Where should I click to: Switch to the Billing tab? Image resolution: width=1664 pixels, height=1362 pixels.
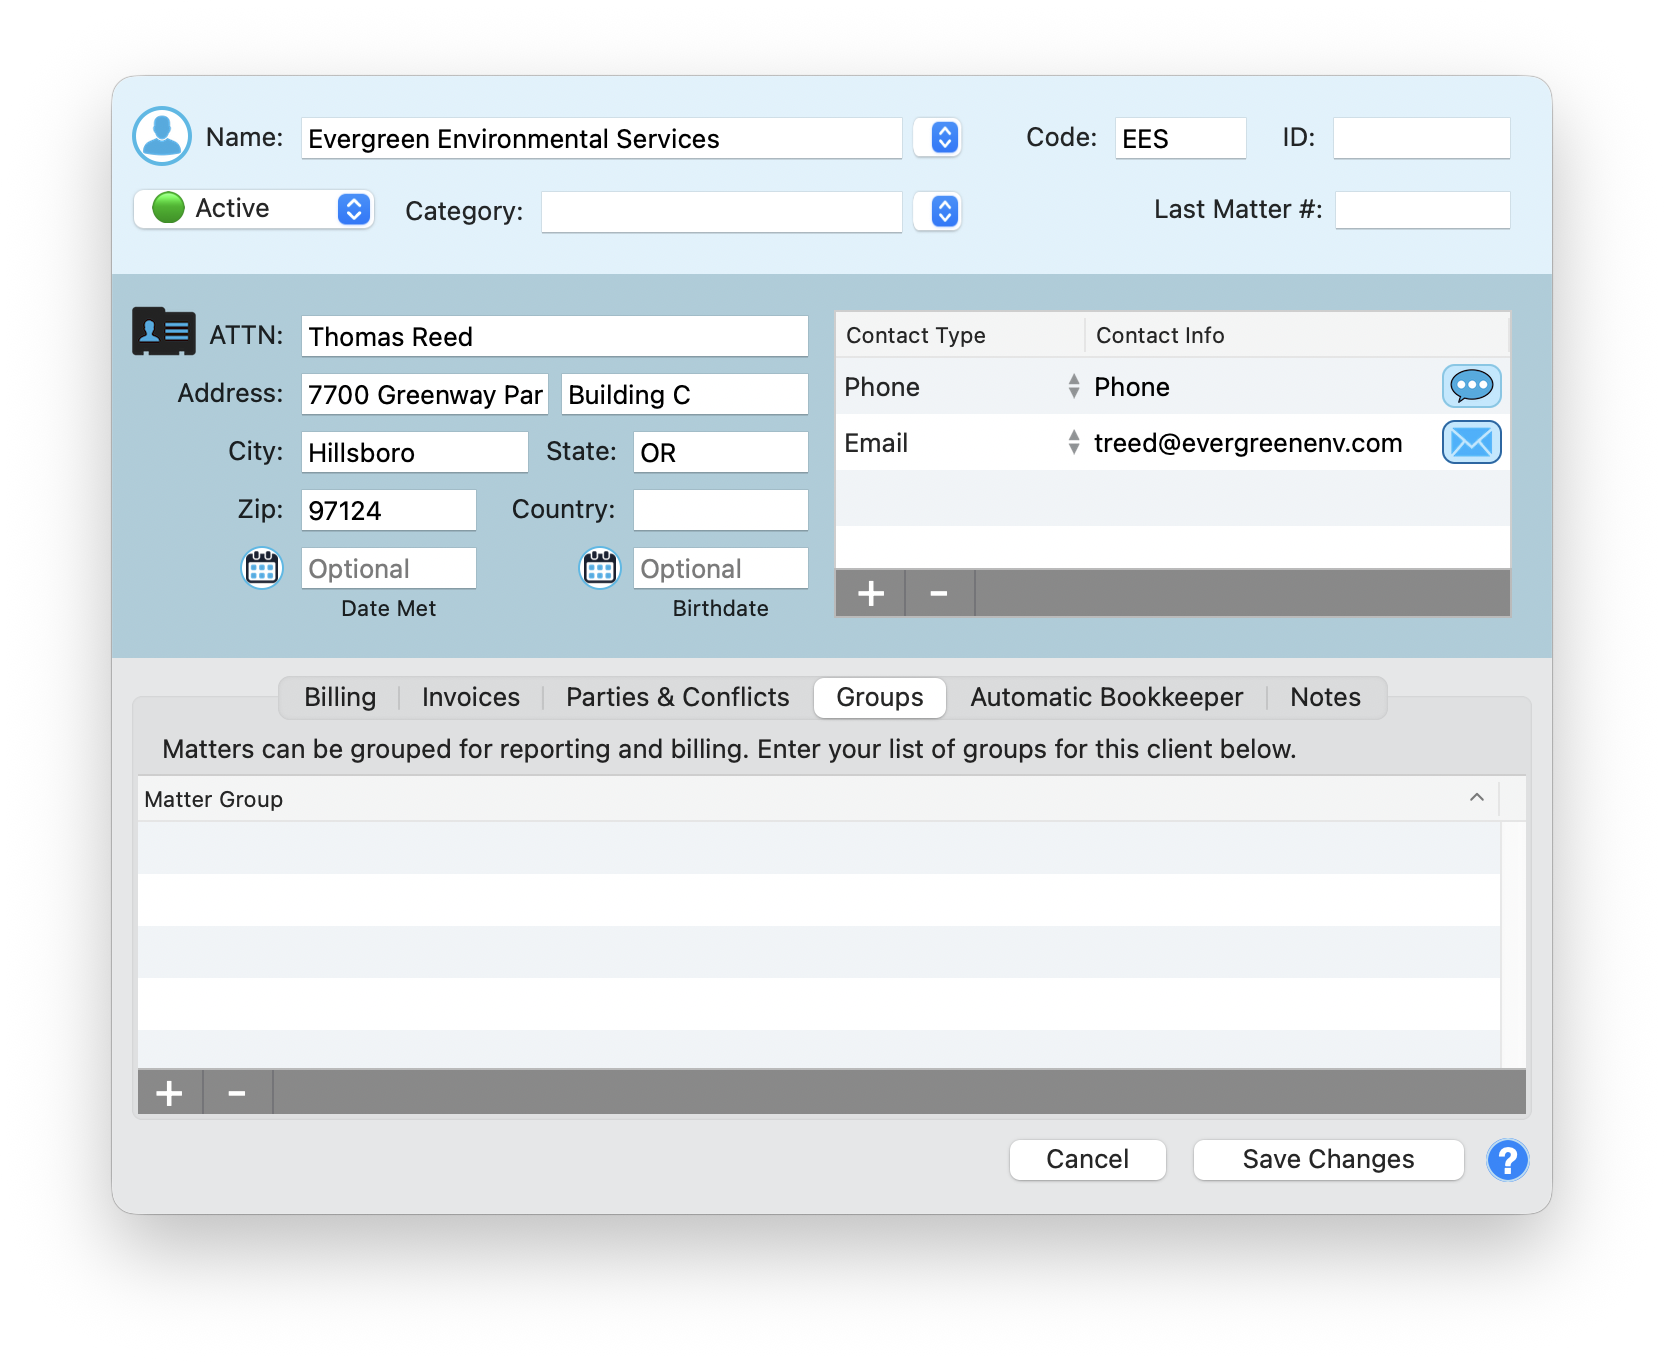click(339, 697)
